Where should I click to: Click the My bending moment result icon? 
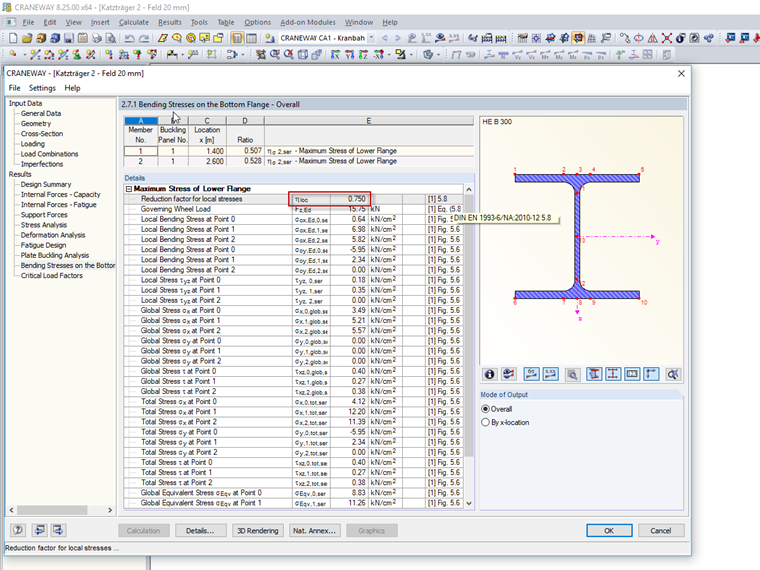click(559, 54)
